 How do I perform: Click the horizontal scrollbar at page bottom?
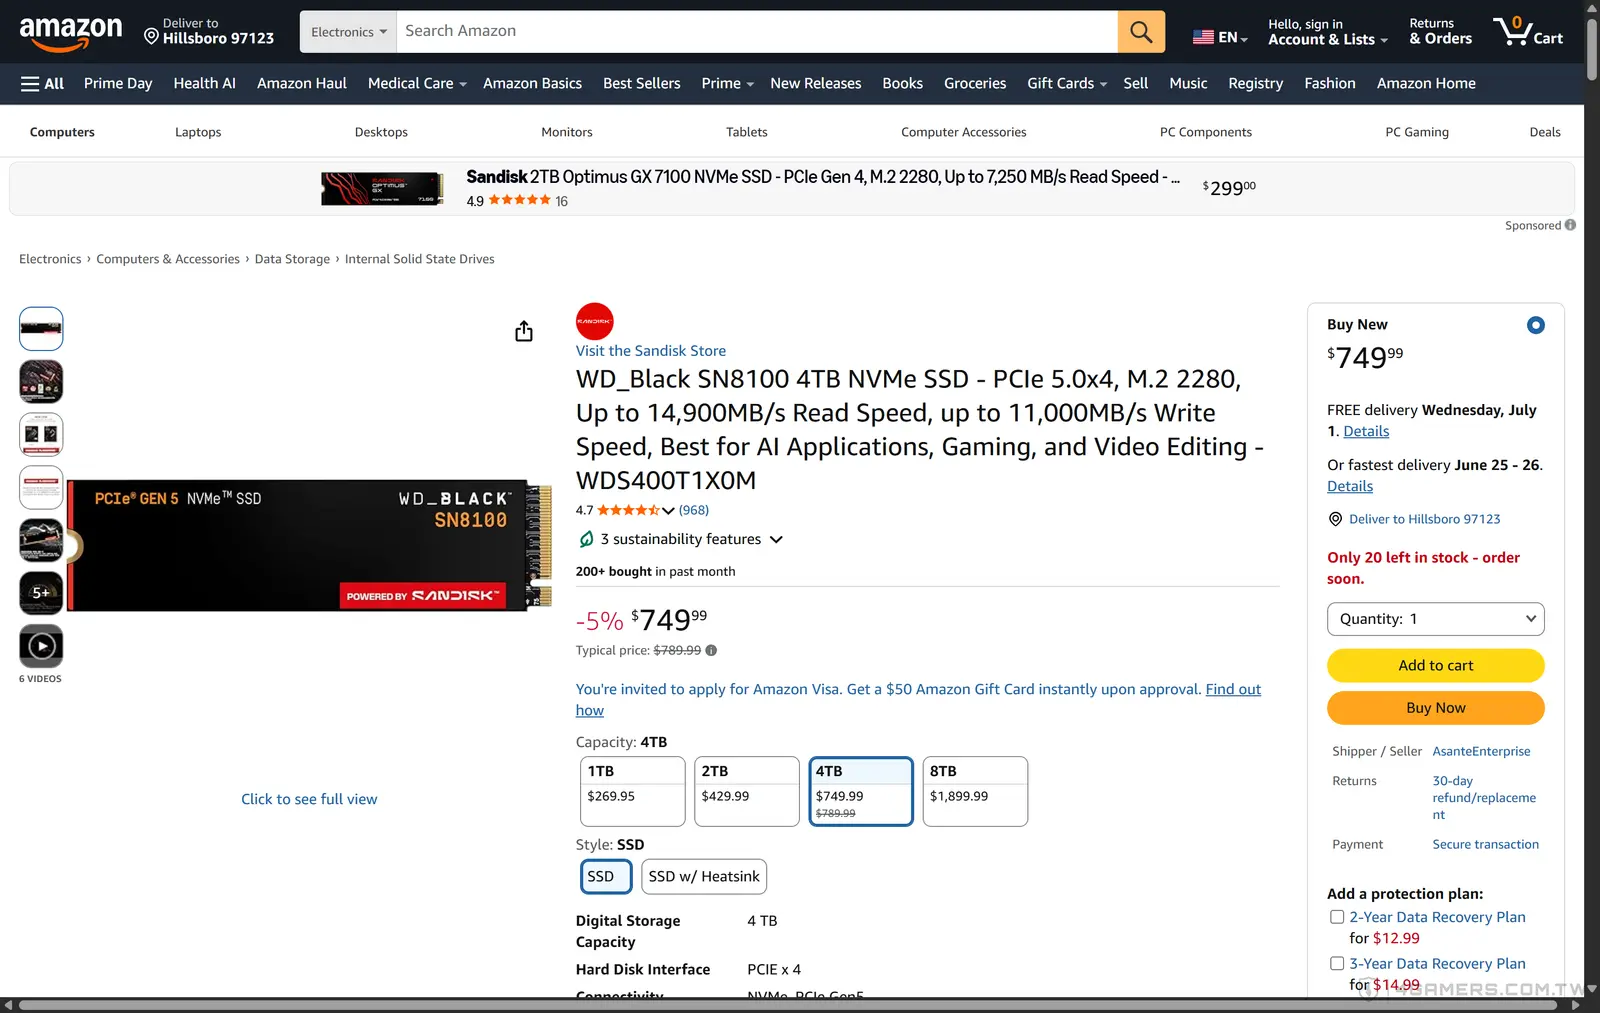790,1005
